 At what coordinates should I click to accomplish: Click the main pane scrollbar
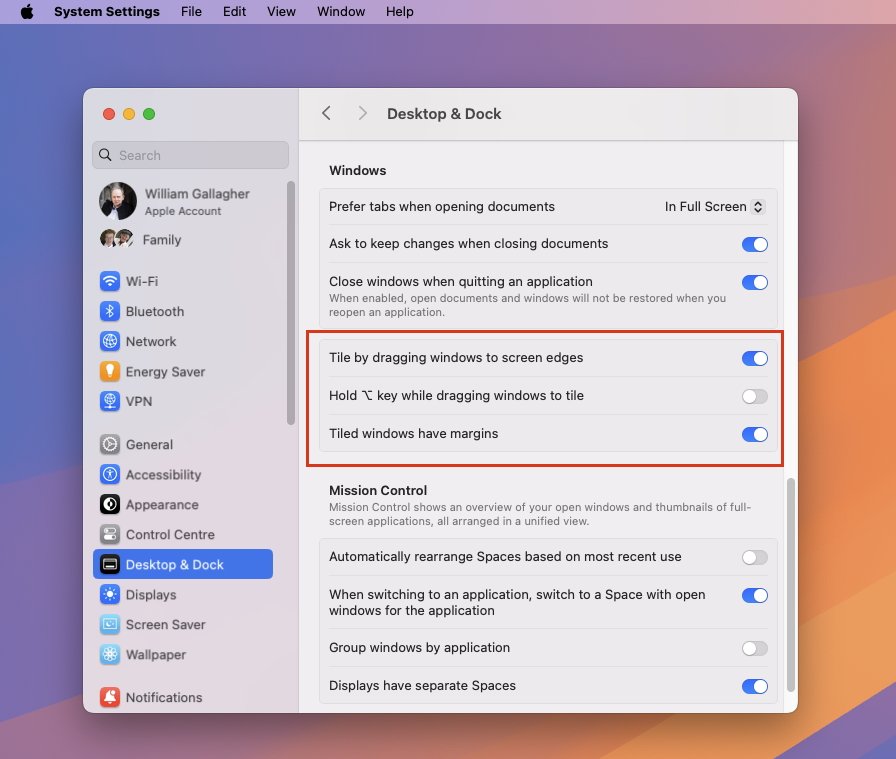tap(790, 584)
